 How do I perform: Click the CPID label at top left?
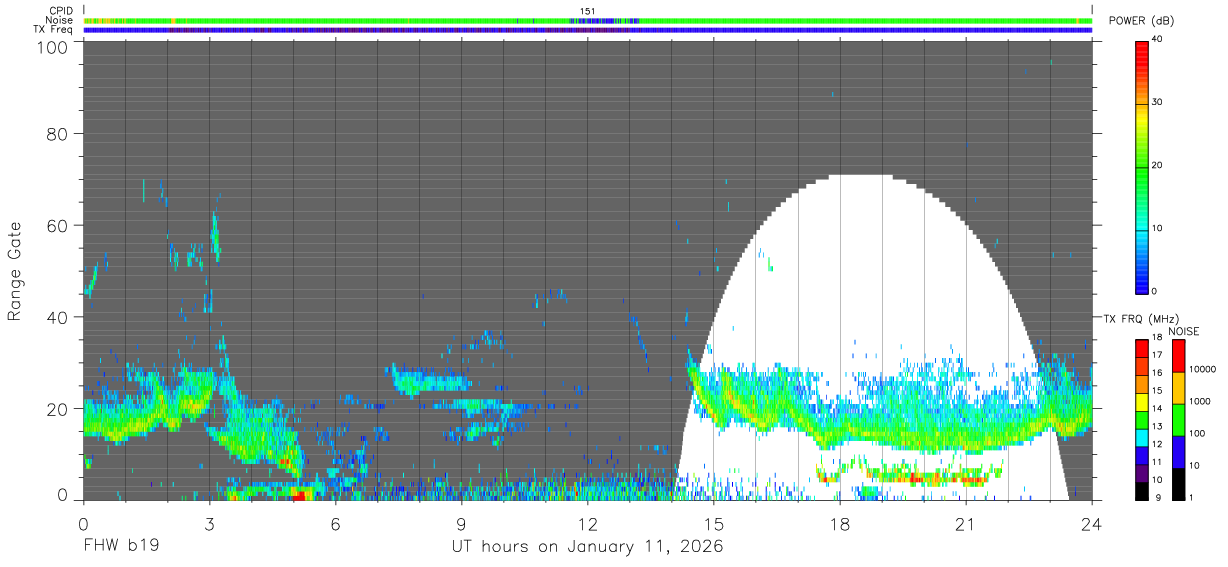[x=60, y=11]
